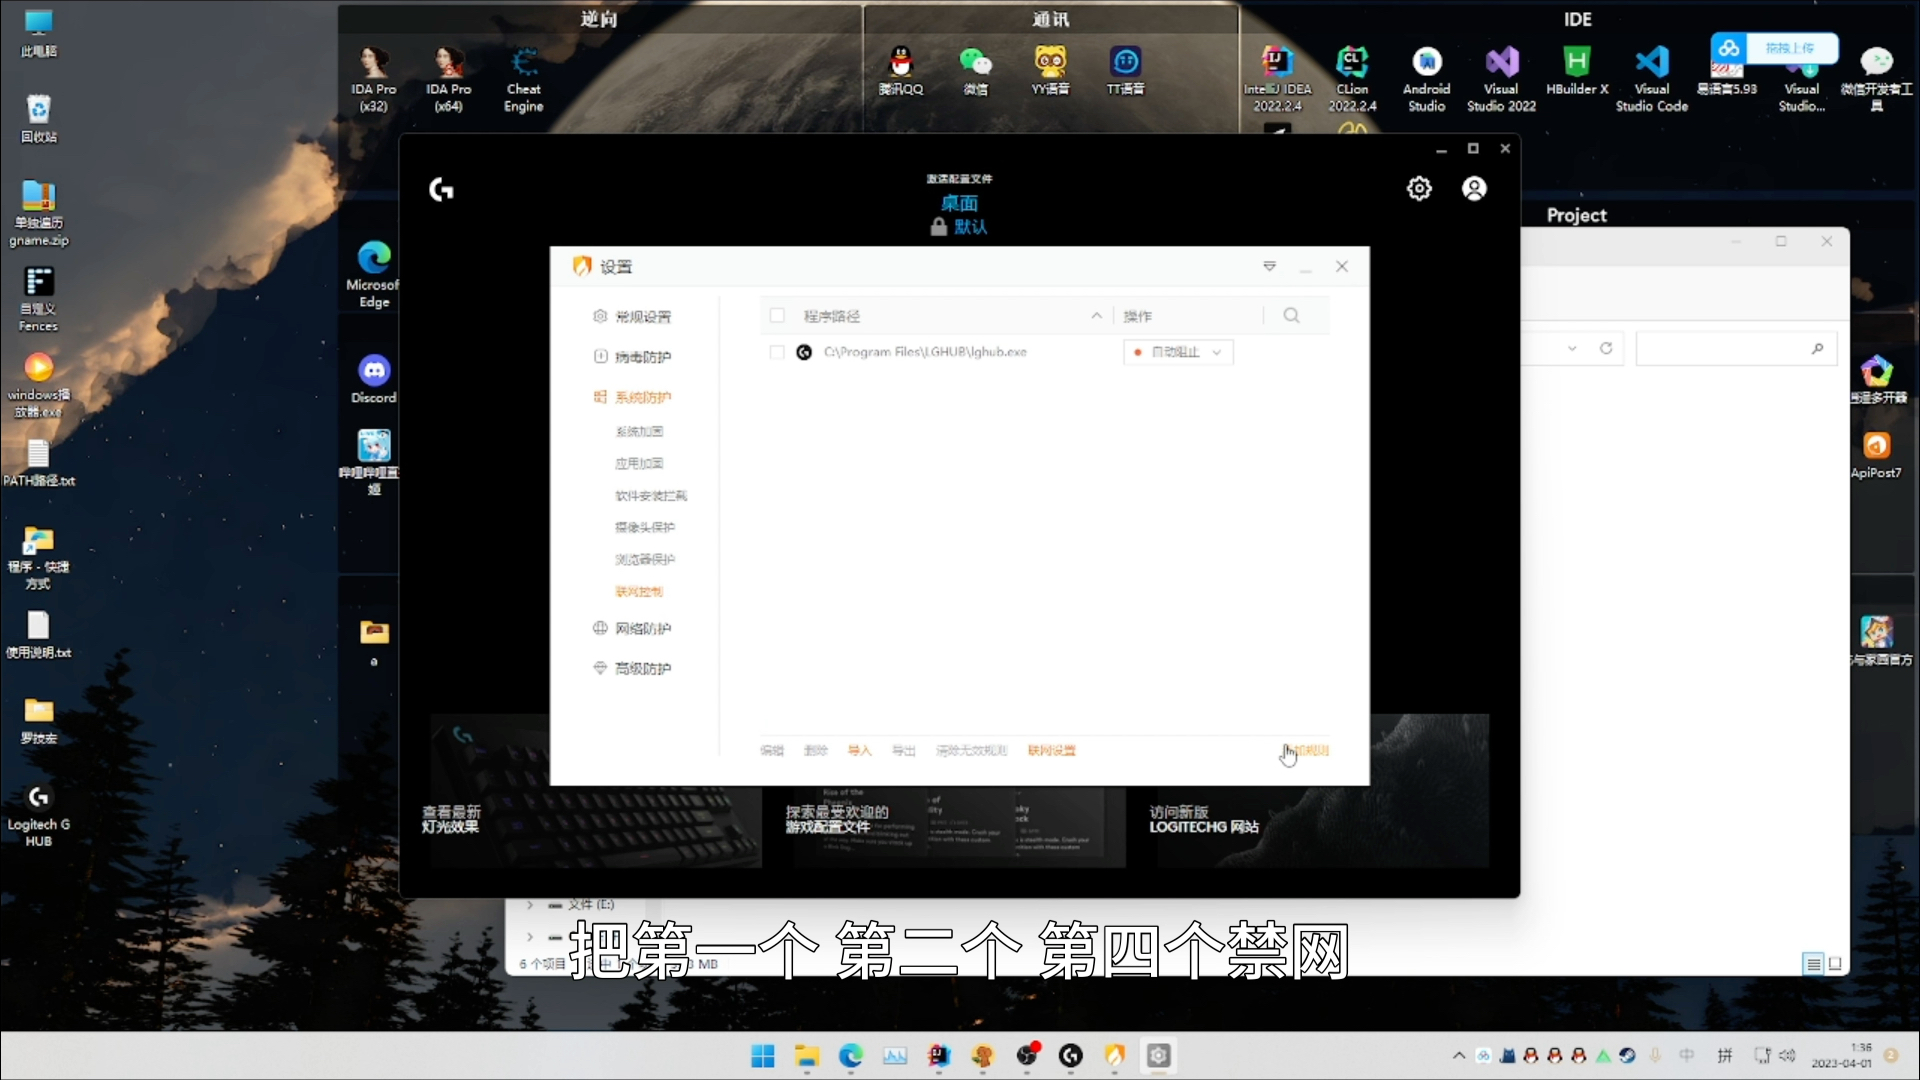Click the Logitech G logo in G HUB

[441, 190]
